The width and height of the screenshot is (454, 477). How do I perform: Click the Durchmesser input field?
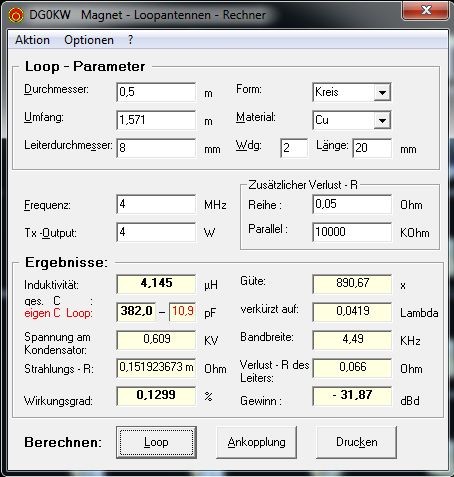click(x=156, y=92)
